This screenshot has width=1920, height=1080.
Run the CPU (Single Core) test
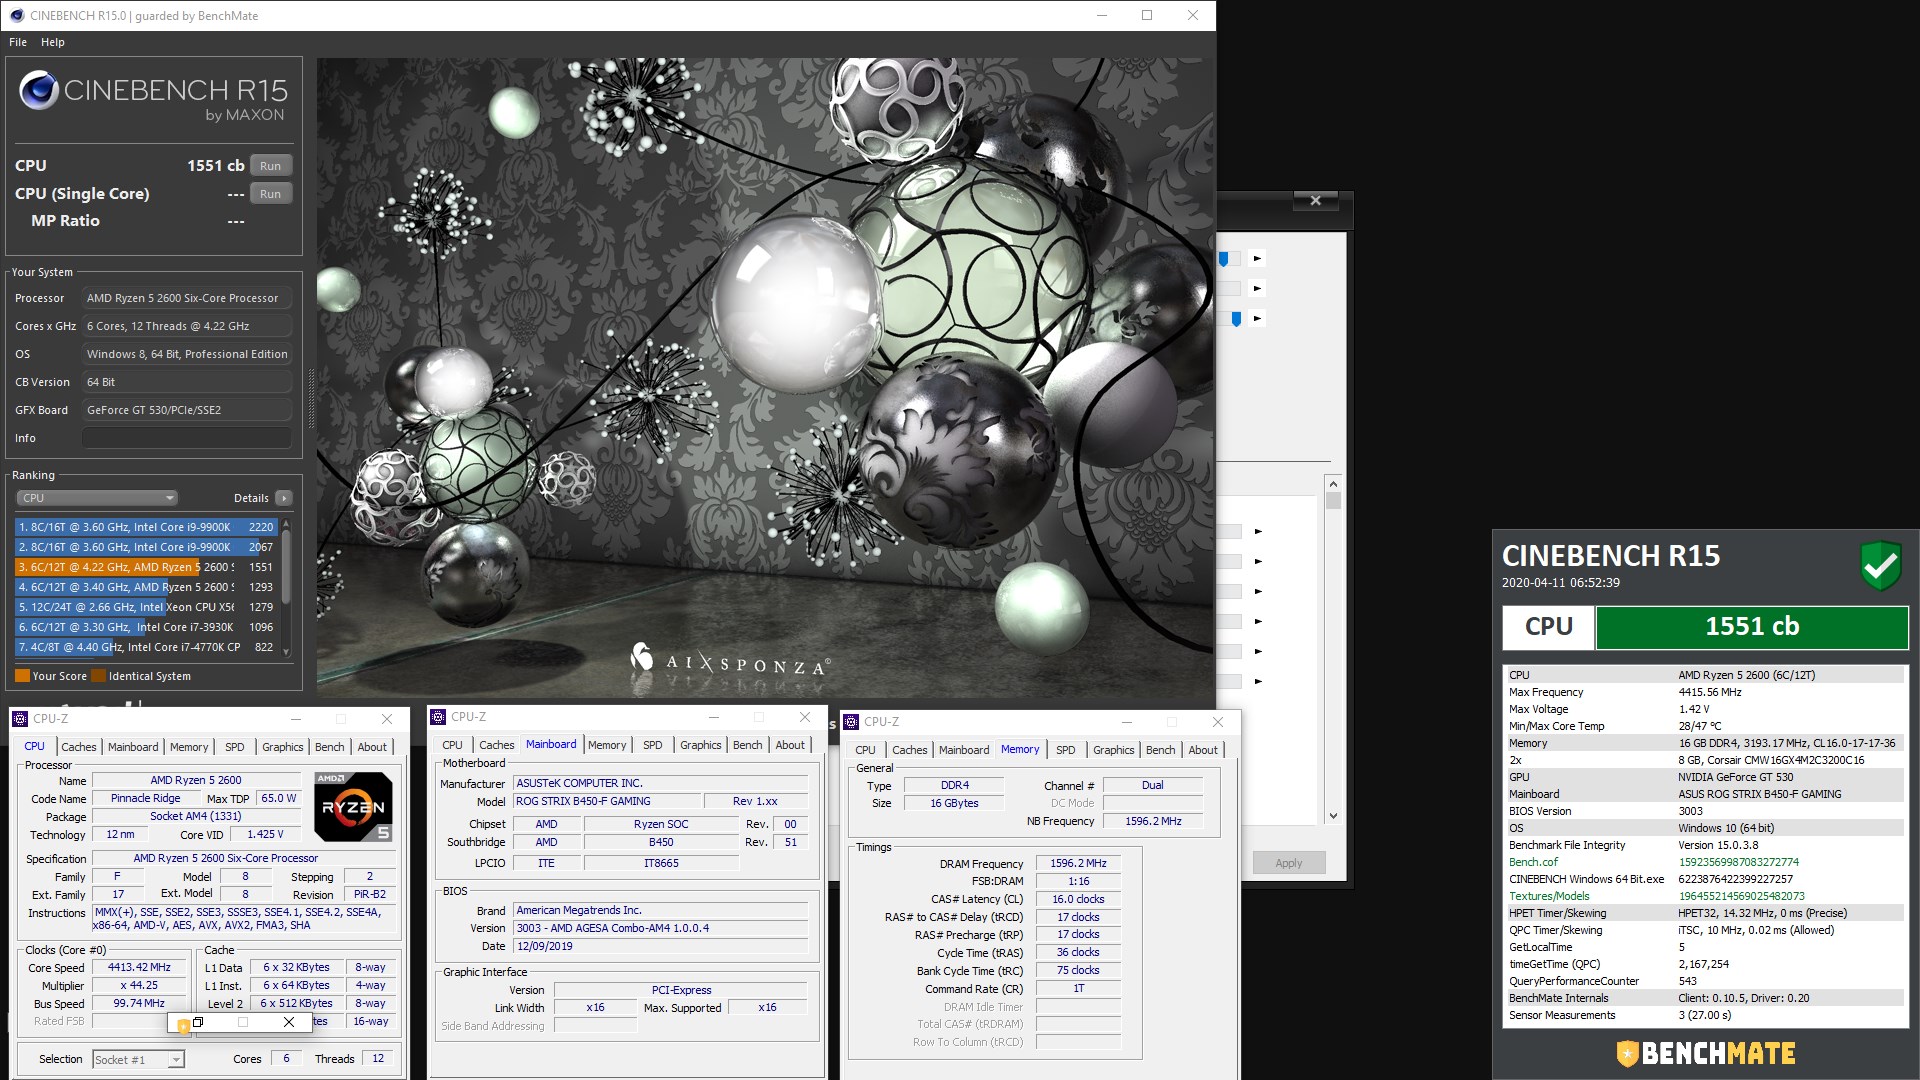(x=270, y=194)
